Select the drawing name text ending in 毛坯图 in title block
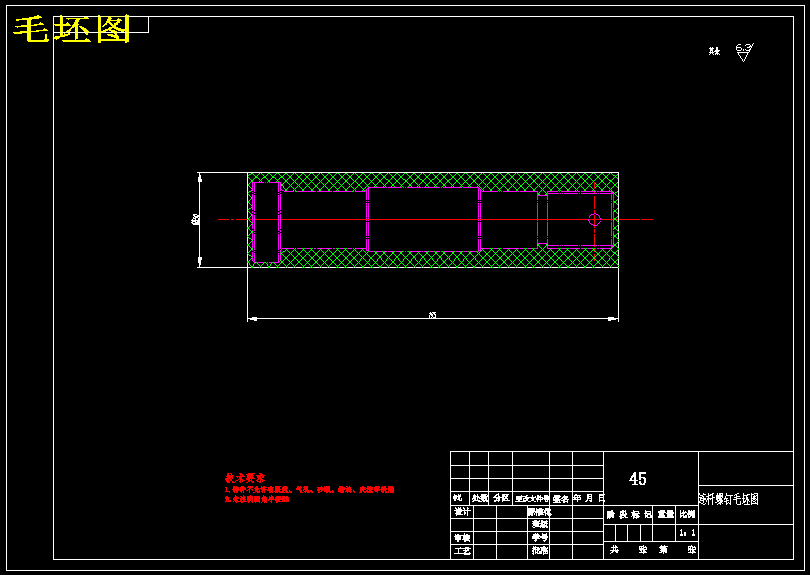 (728, 499)
